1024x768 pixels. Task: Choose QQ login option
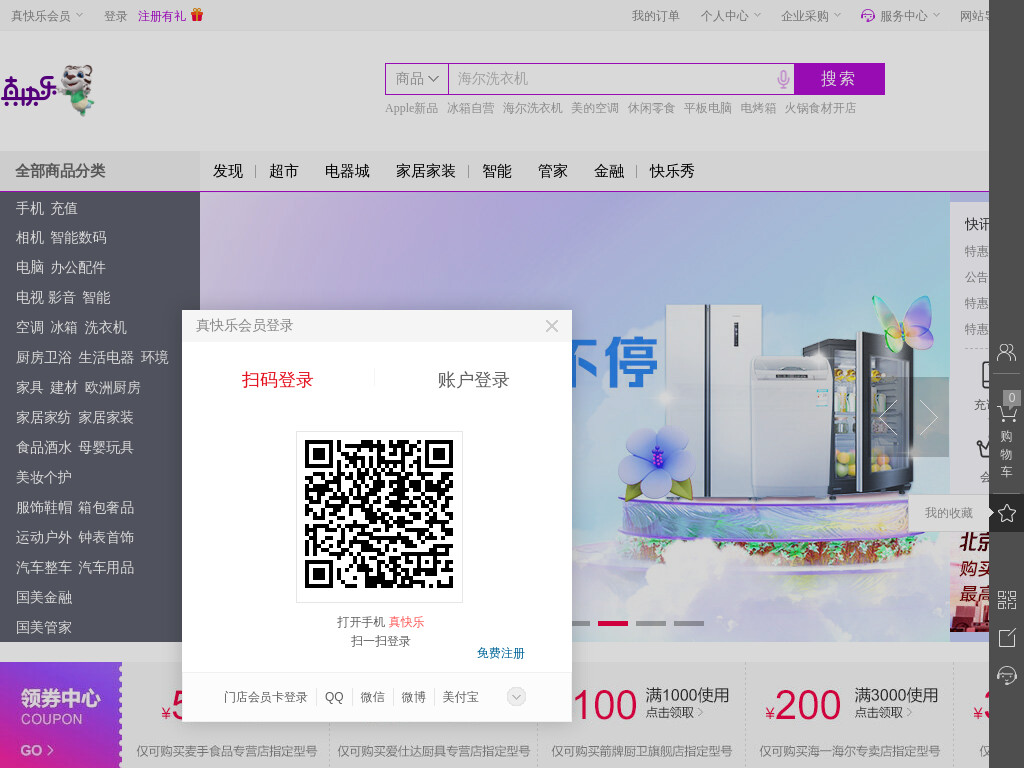click(x=334, y=697)
